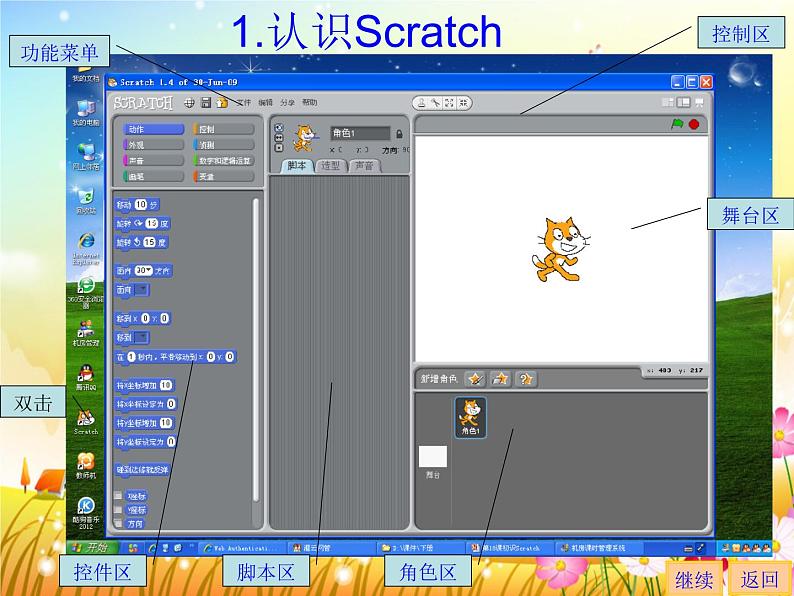Click the sprite name field 角色1
Image resolution: width=794 pixels, height=596 pixels.
click(360, 133)
